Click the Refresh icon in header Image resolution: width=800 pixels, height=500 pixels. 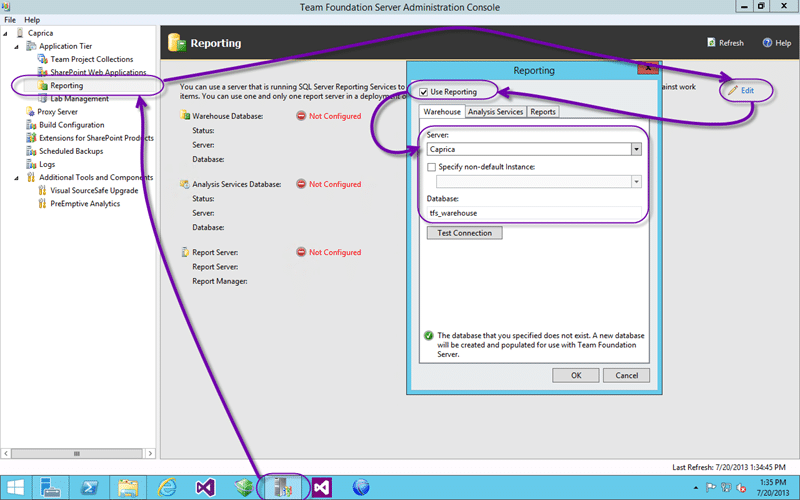tap(711, 42)
